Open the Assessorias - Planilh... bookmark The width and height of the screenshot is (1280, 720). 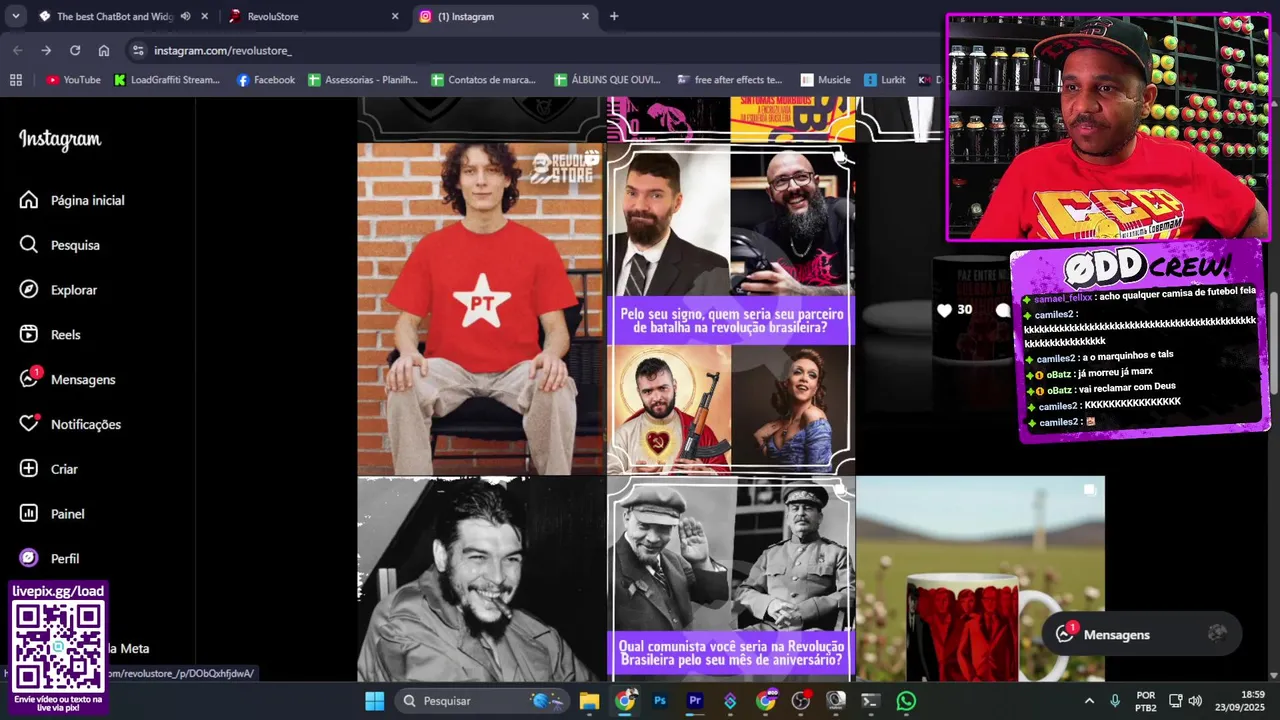click(363, 80)
